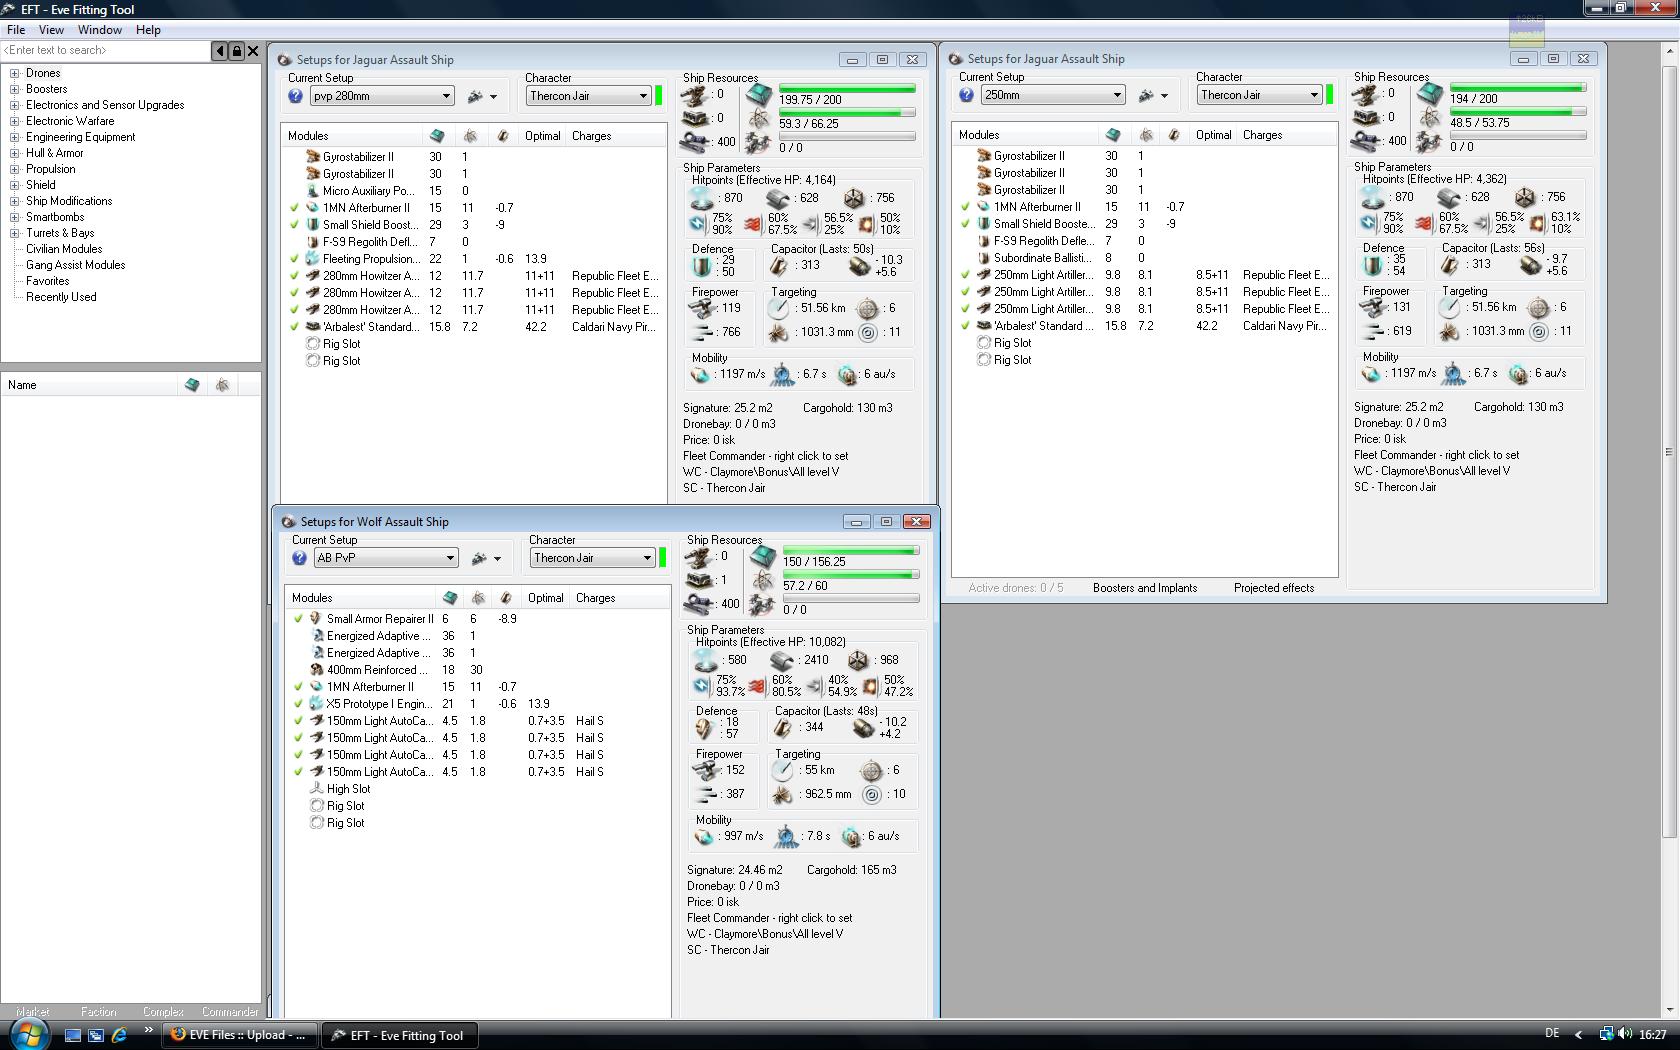
Task: Click the calibration icon showing 400 in the 250mm window
Action: click(1366, 141)
